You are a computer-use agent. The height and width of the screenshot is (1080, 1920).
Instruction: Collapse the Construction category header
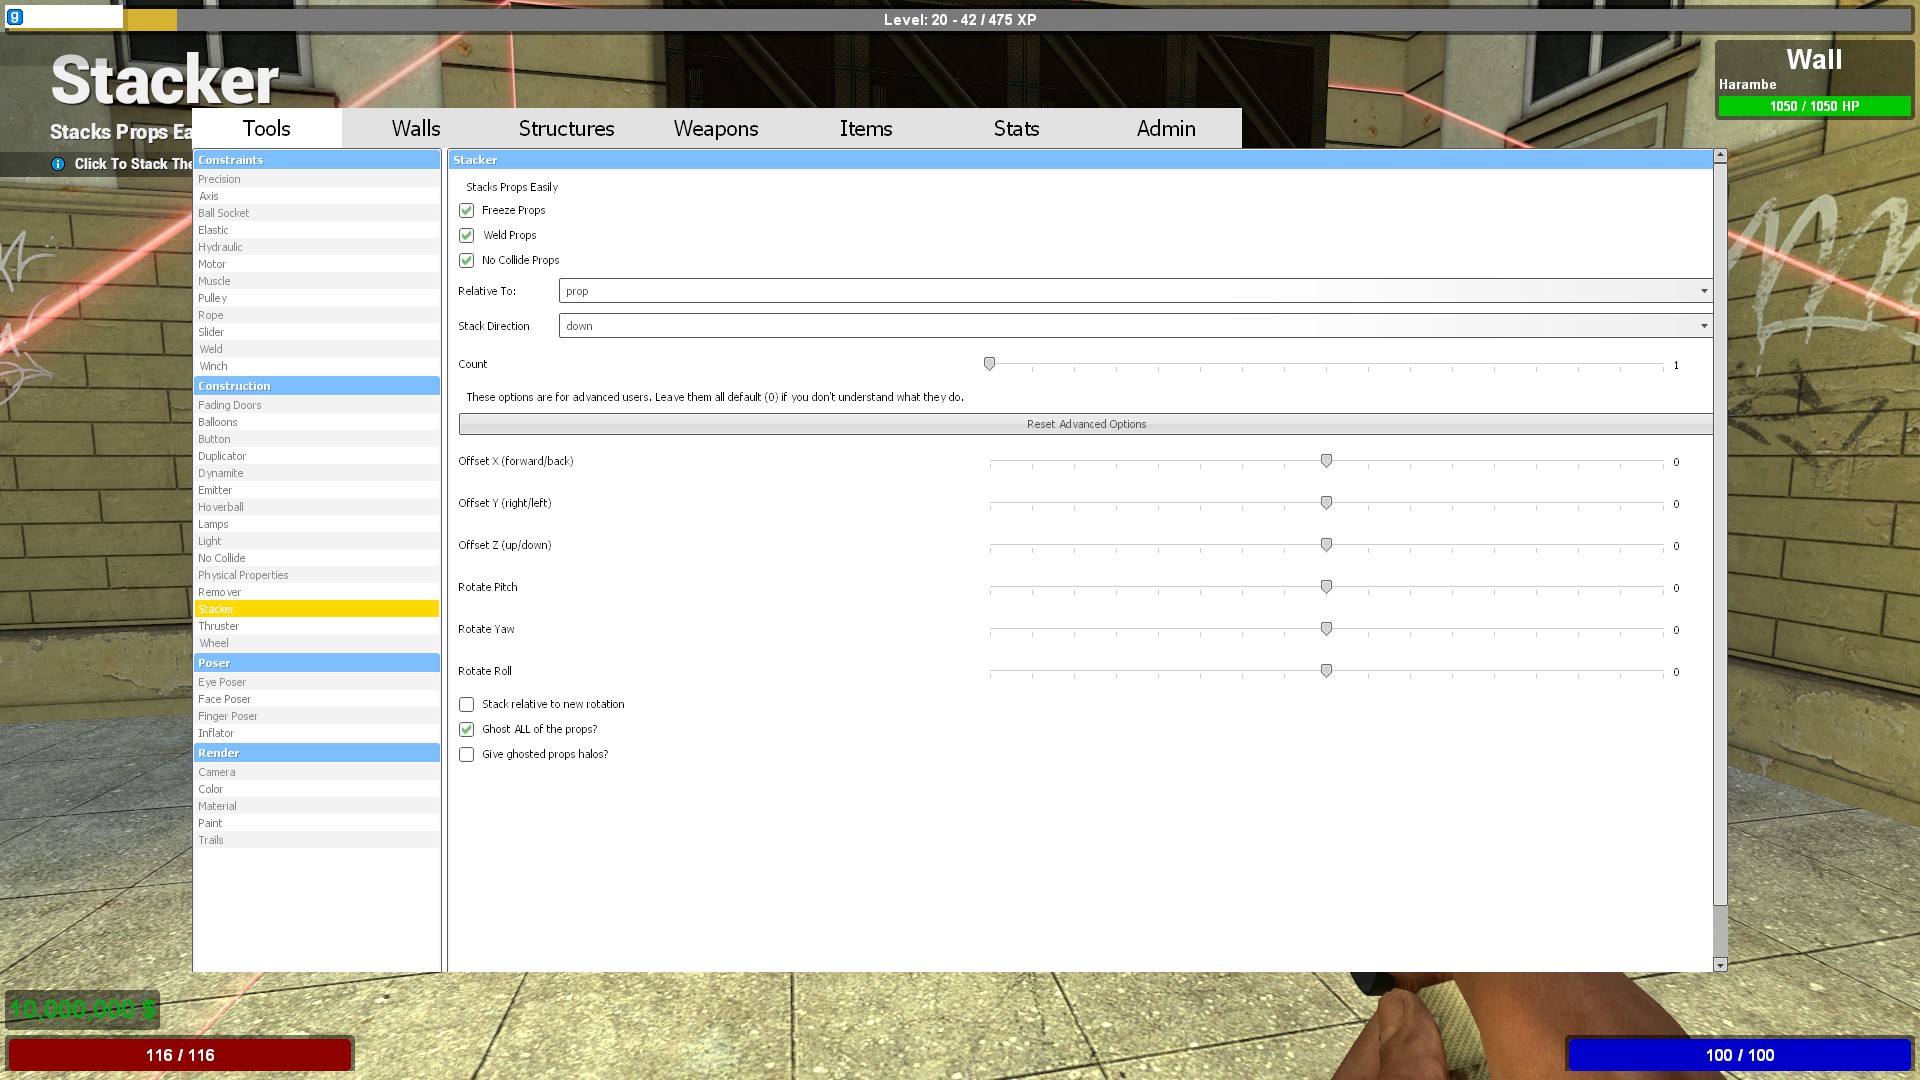[316, 386]
